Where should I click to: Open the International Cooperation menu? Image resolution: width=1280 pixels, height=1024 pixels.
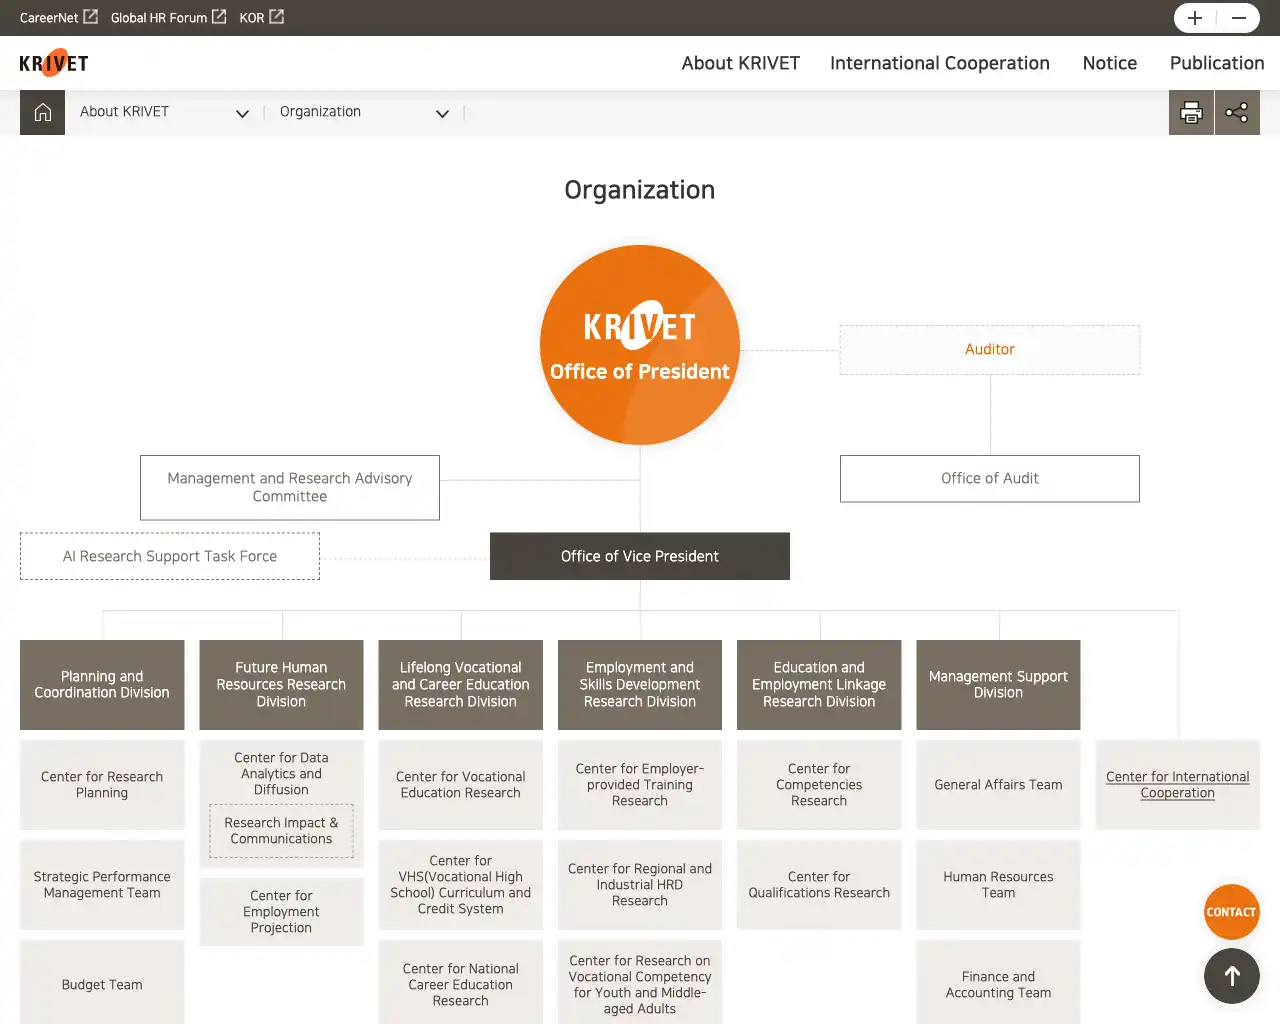940,63
